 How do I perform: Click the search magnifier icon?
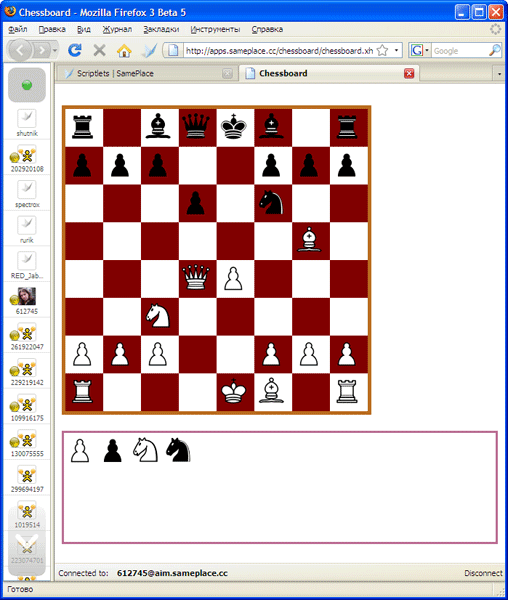495,50
